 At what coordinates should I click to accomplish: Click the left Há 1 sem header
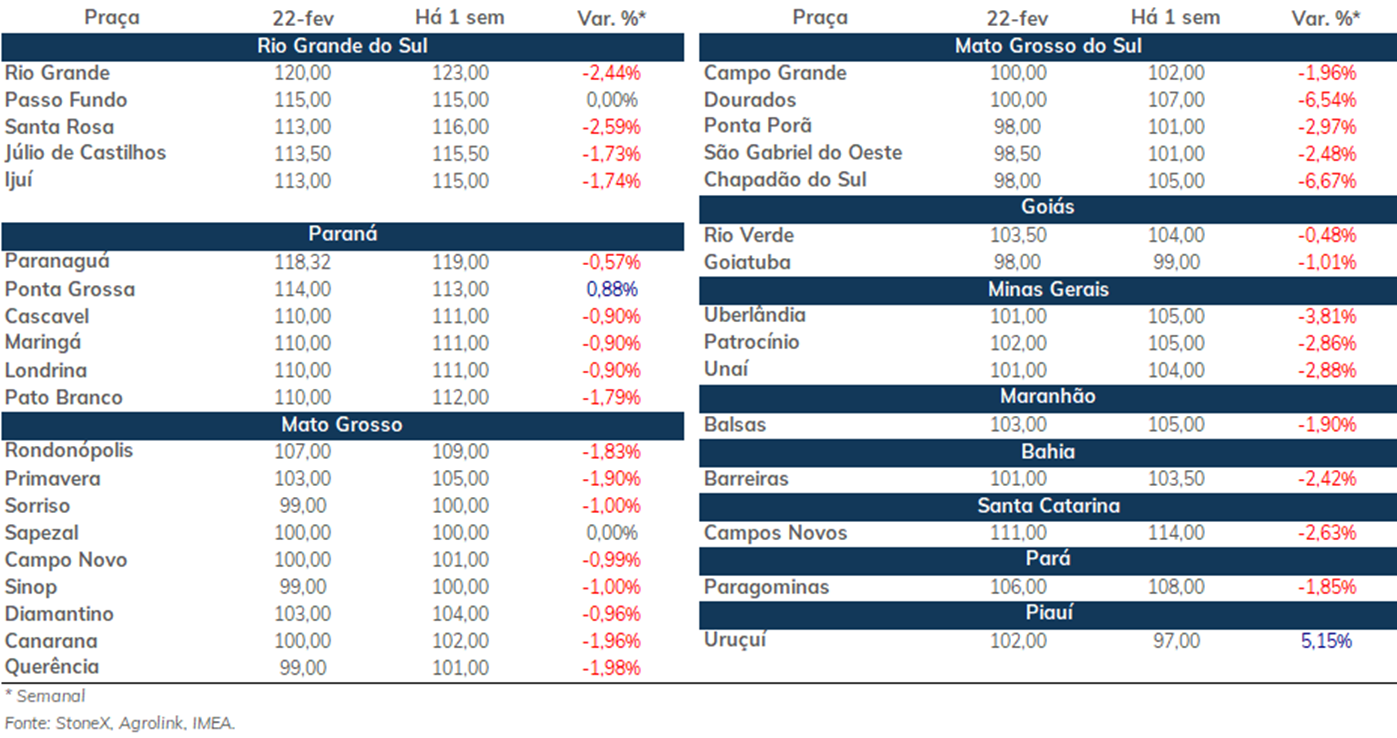(x=460, y=18)
